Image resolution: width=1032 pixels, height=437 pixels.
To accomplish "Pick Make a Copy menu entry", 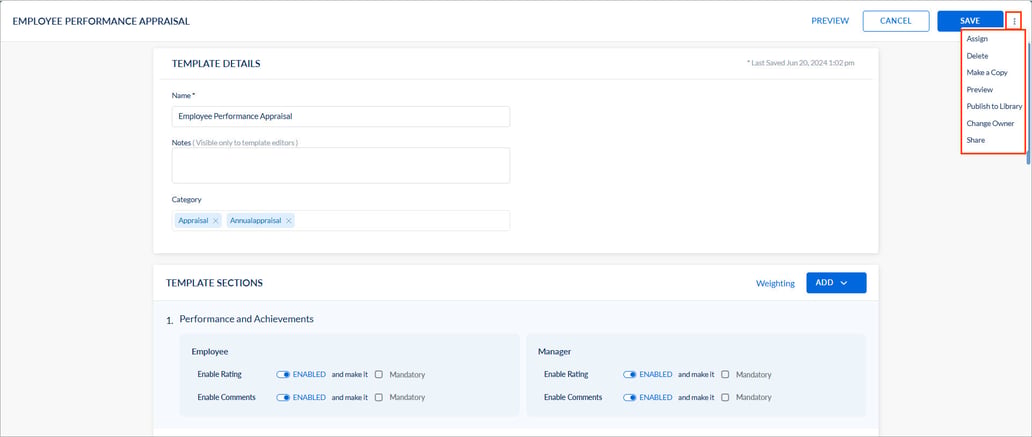I will (x=987, y=72).
